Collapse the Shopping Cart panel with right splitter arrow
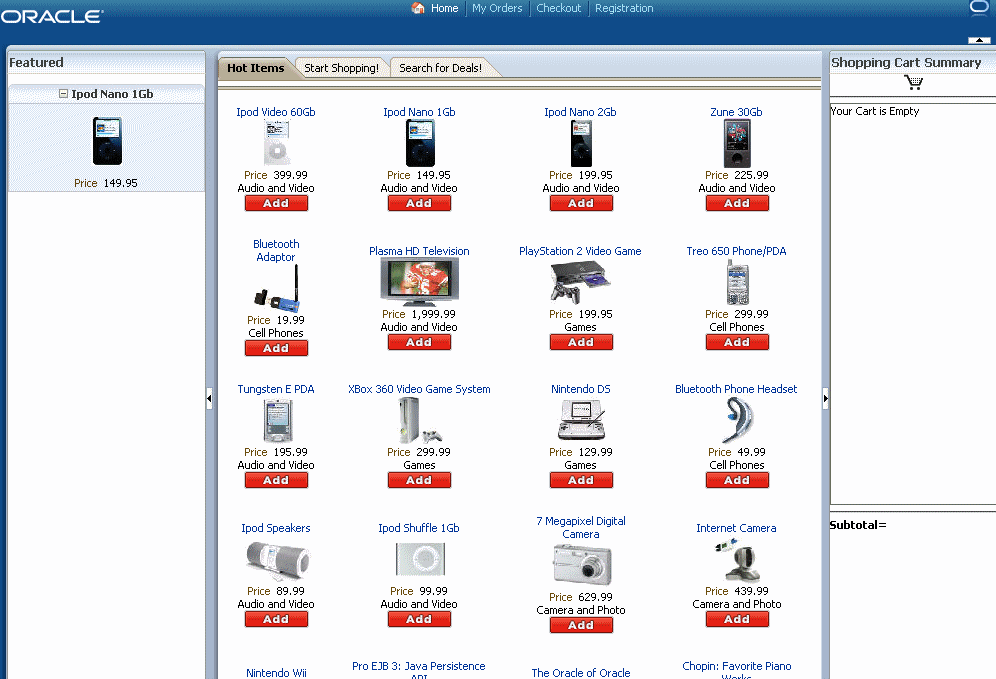 tap(825, 398)
